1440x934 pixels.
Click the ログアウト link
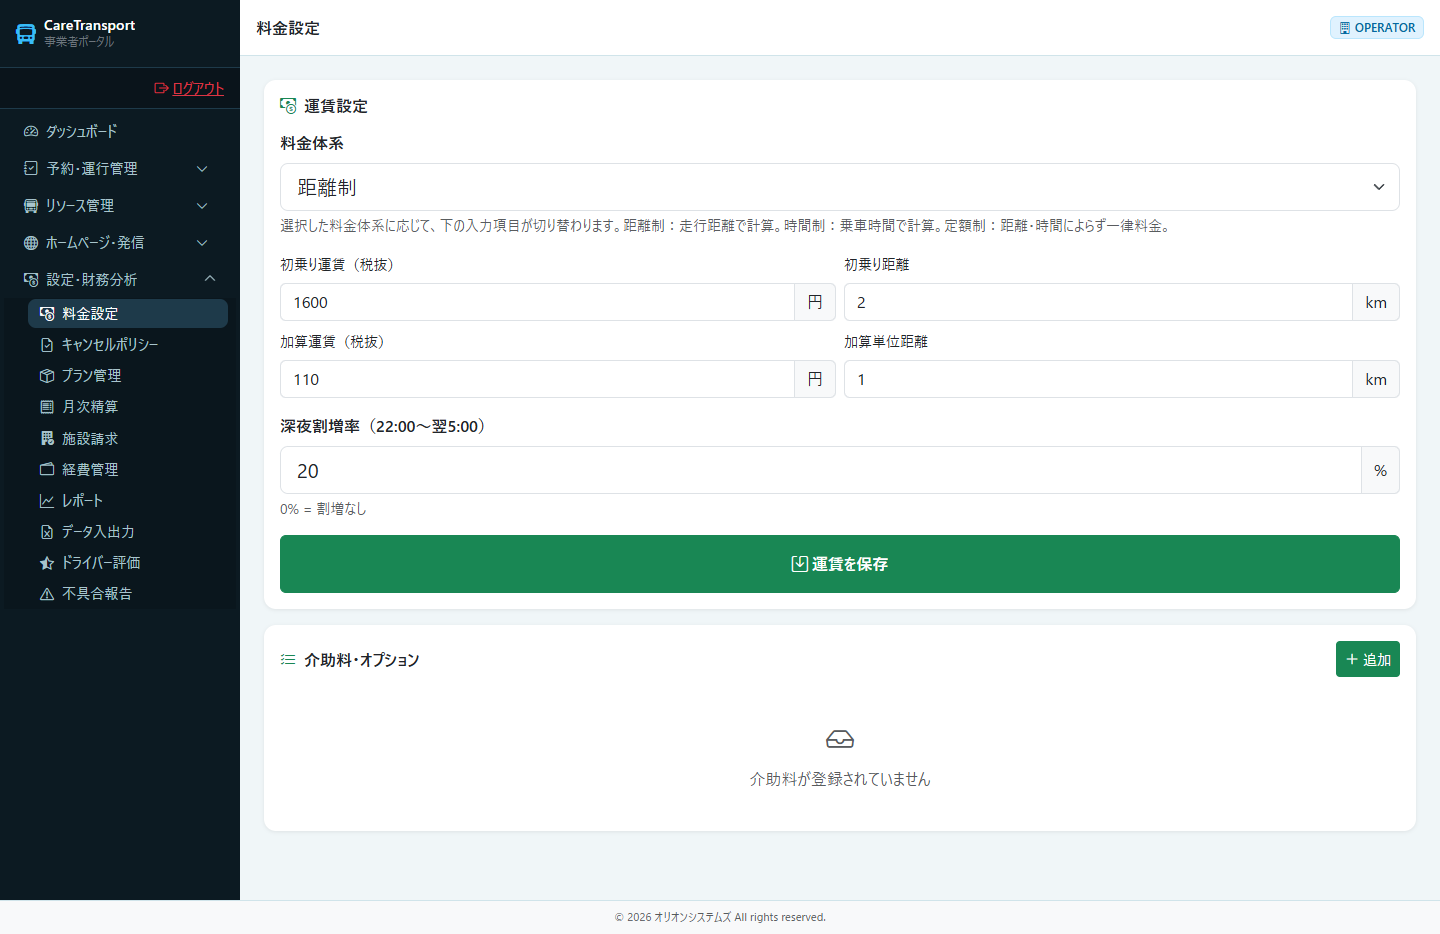189,88
